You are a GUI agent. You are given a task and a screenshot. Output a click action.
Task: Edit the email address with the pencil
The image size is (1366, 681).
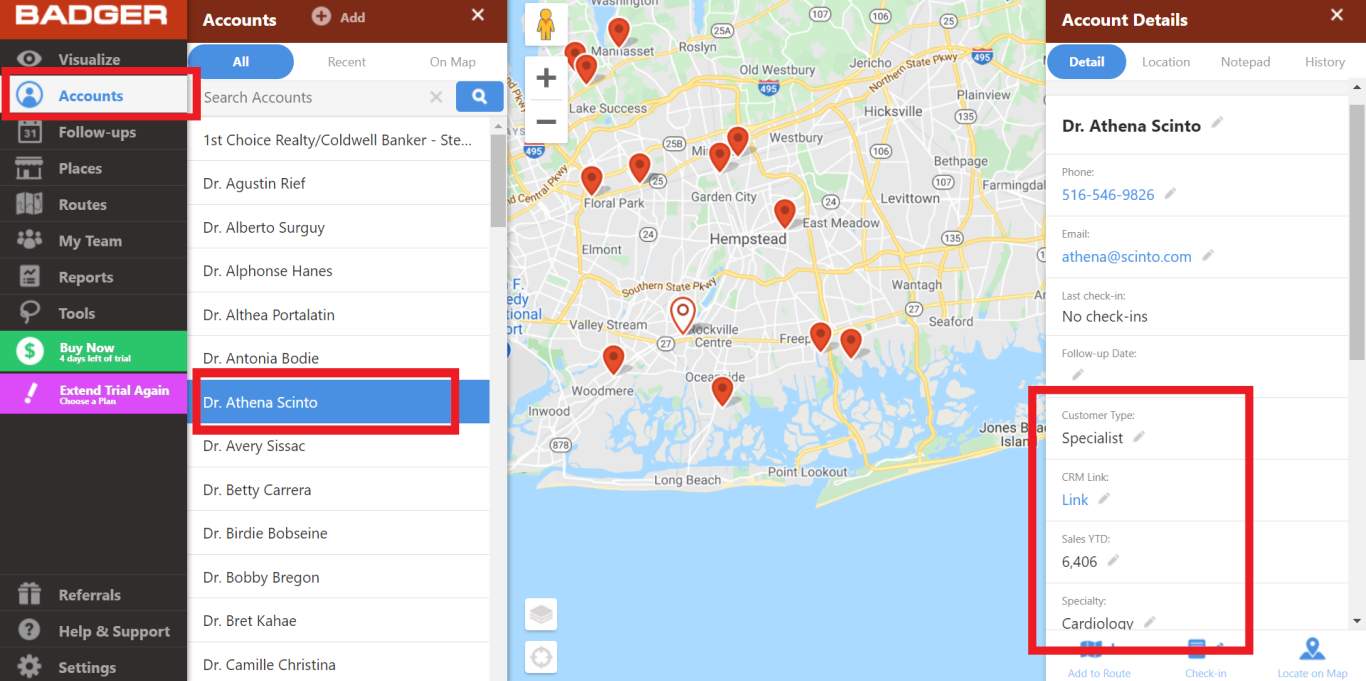1208,255
